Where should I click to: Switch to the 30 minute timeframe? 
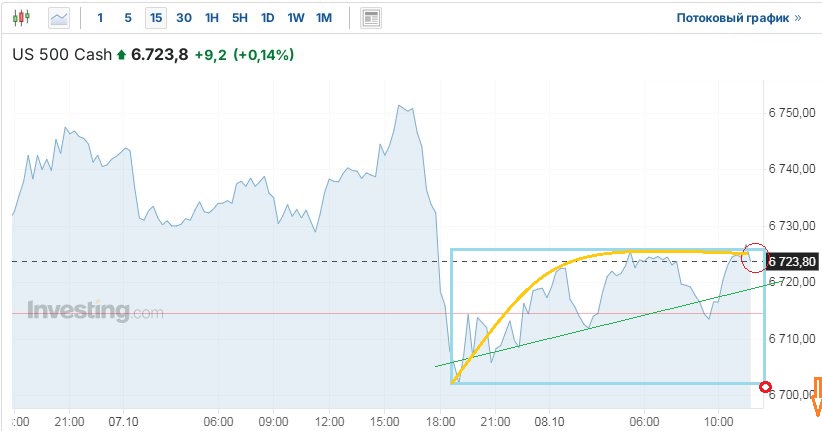184,18
